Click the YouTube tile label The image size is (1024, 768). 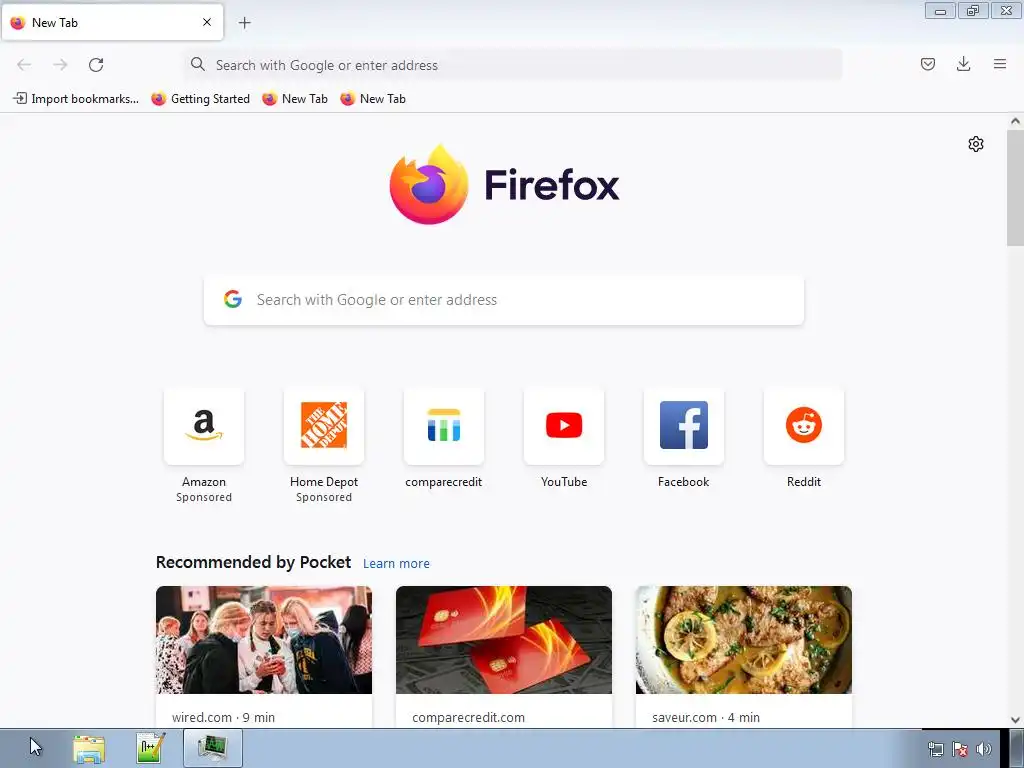[x=564, y=482]
